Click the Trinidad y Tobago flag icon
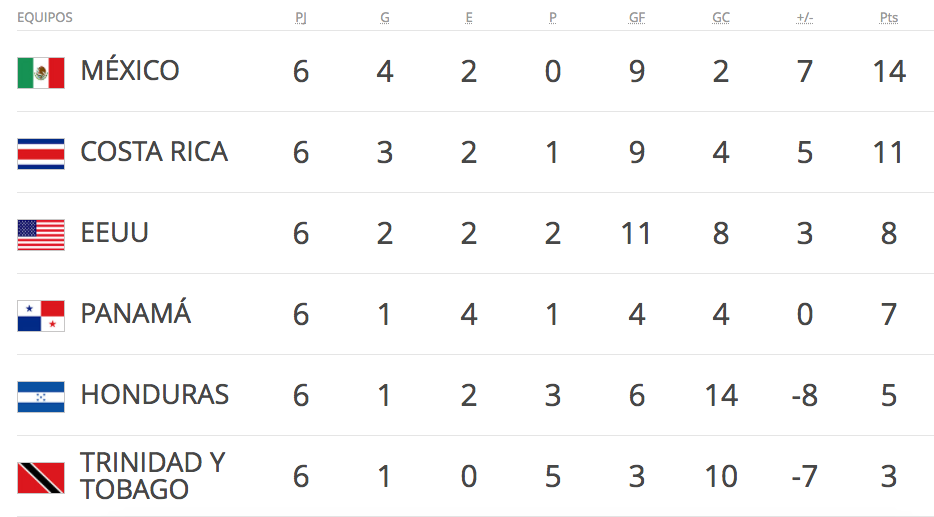Image resolution: width=934 pixels, height=517 pixels. [41, 477]
